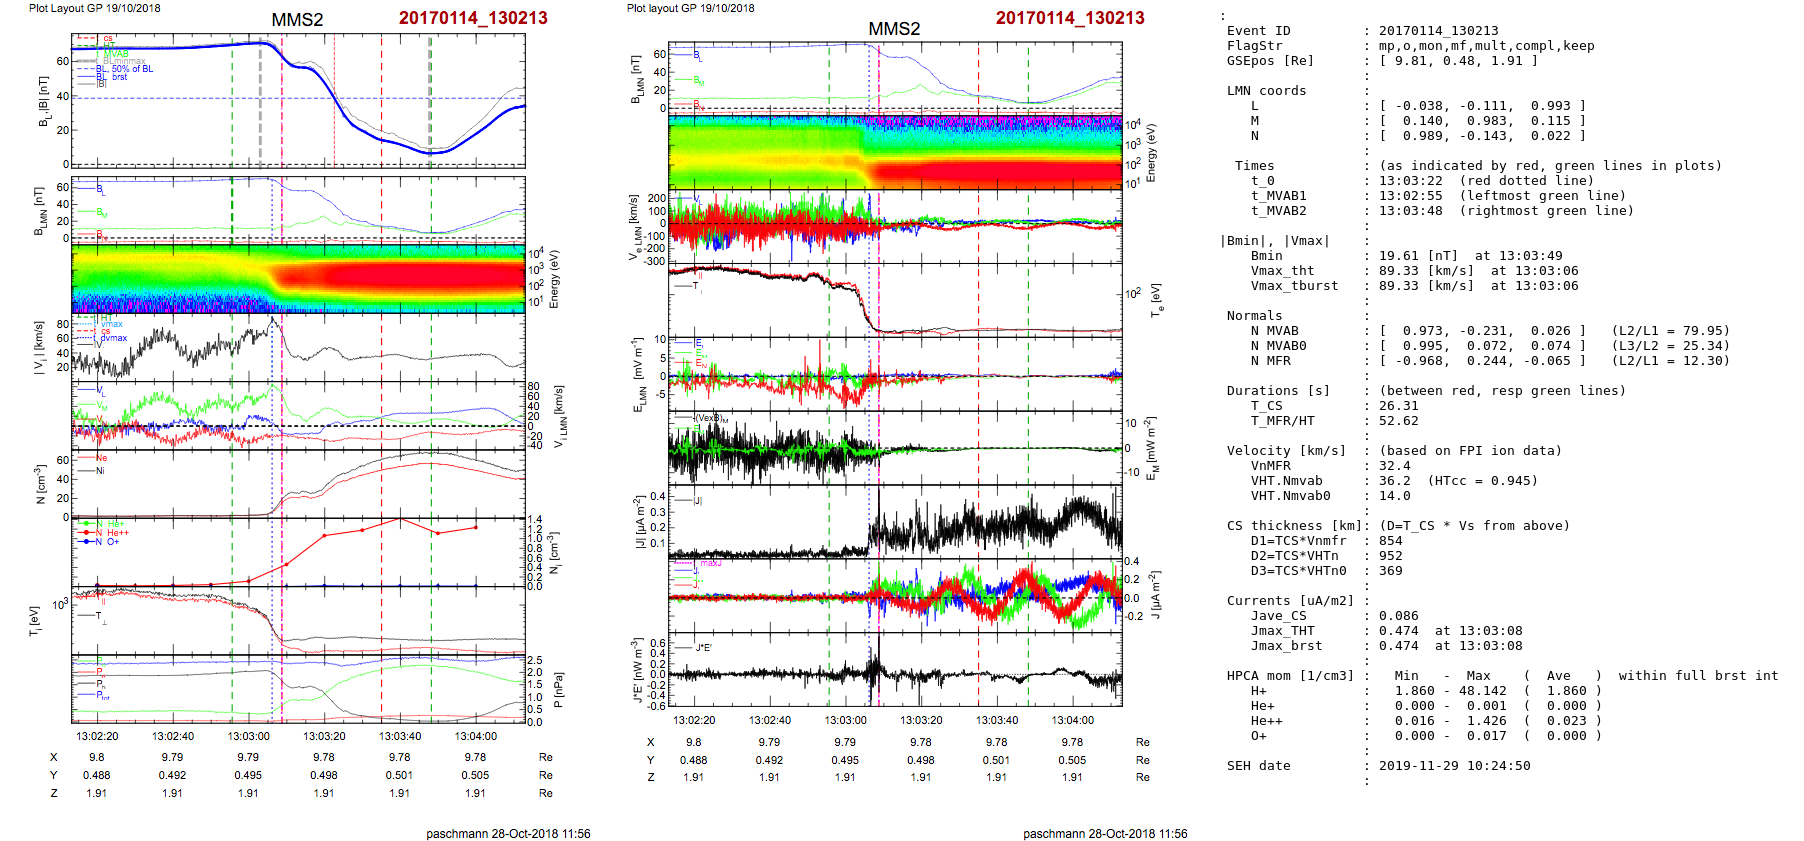
Task: Click the J*E' panel legend label
Action: point(703,648)
